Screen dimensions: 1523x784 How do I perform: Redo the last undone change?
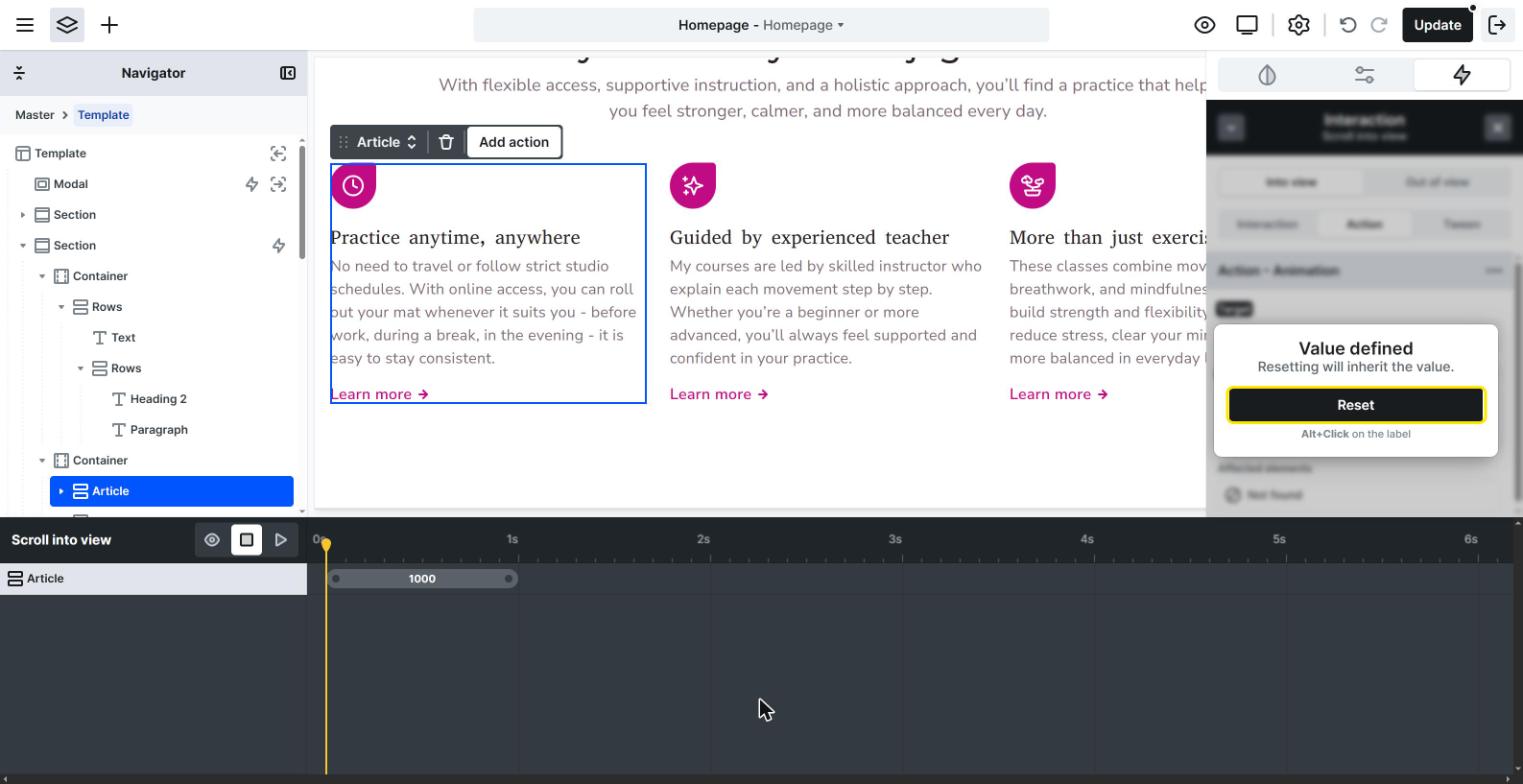tap(1379, 25)
